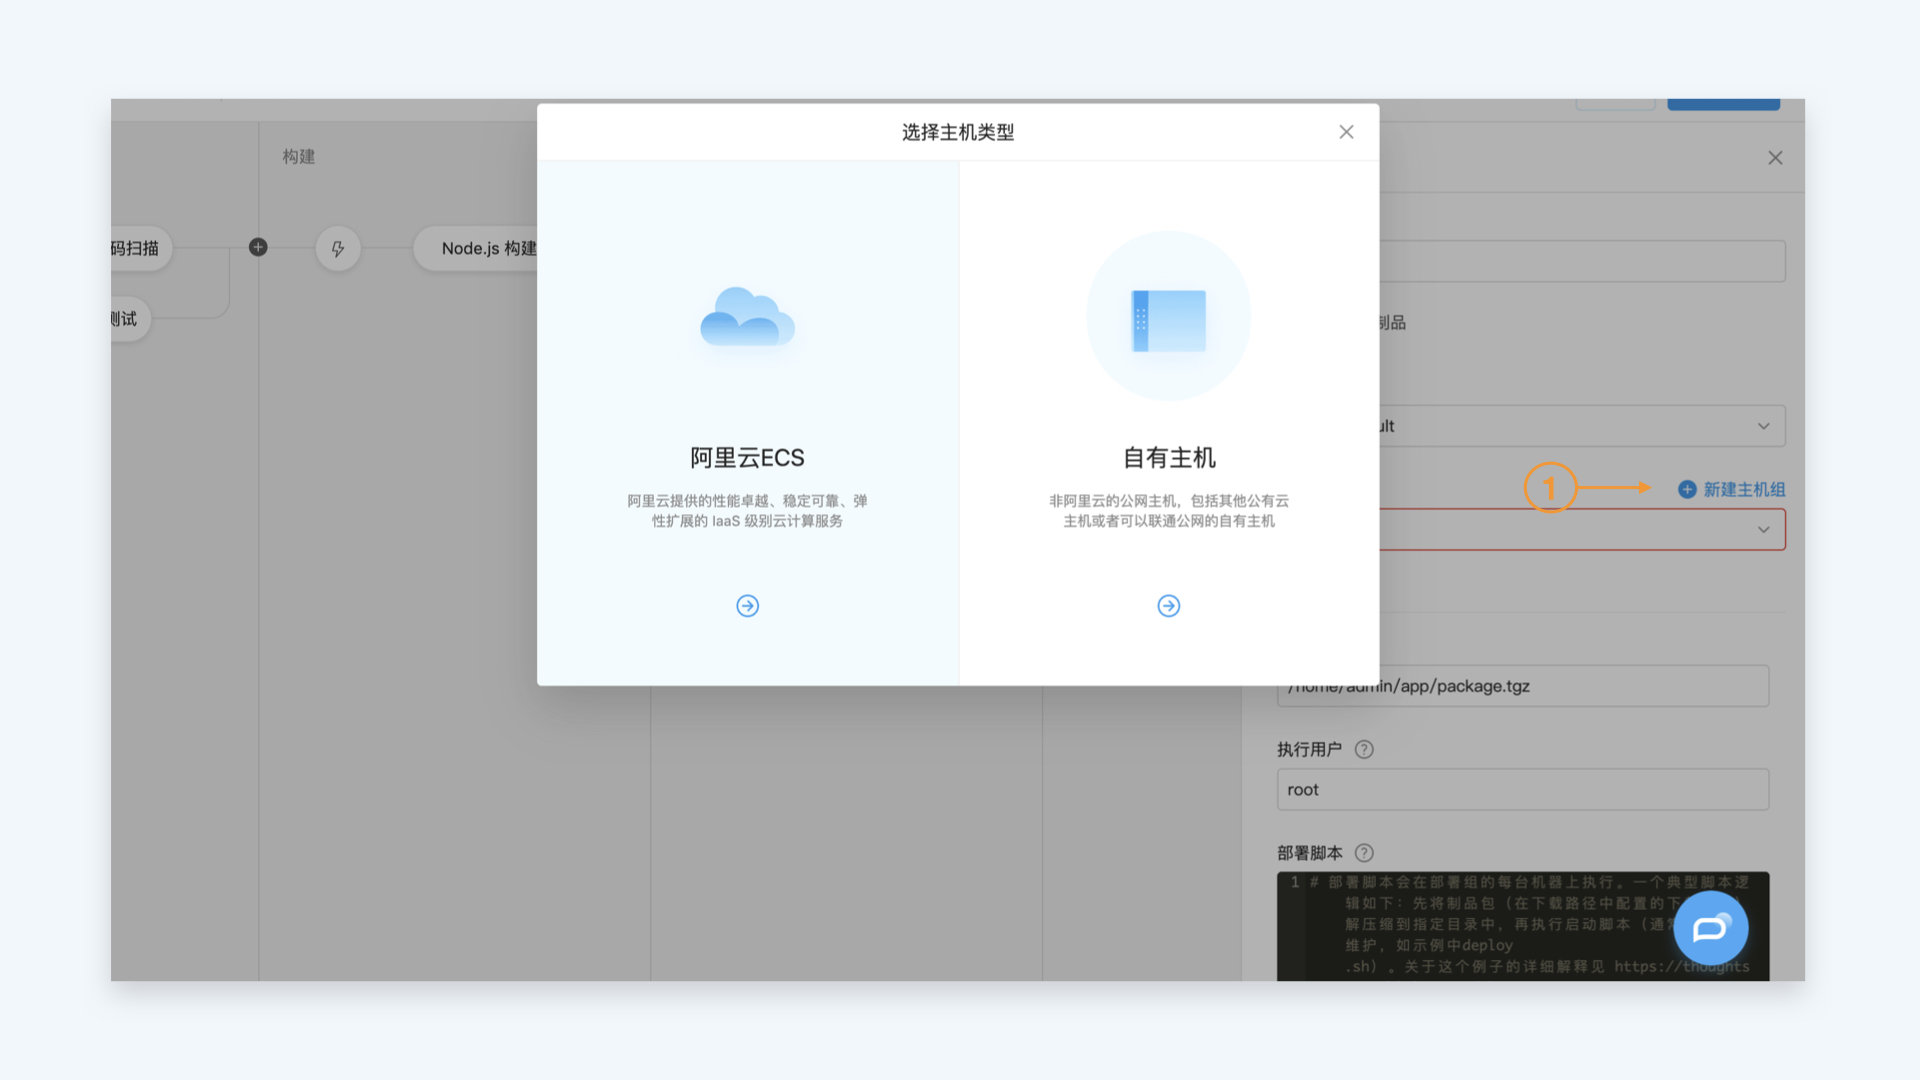Click the arrow button under 自有主机
Screen dimensions: 1920x1080
pos(1168,606)
